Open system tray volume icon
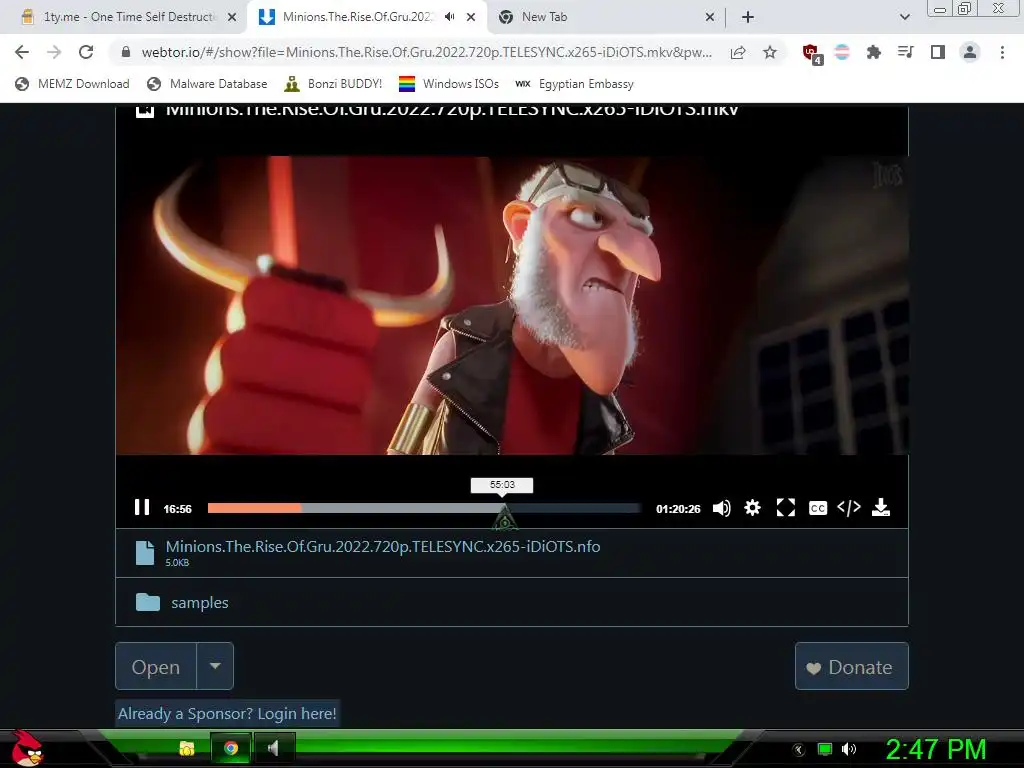Image resolution: width=1024 pixels, height=768 pixels. [848, 749]
